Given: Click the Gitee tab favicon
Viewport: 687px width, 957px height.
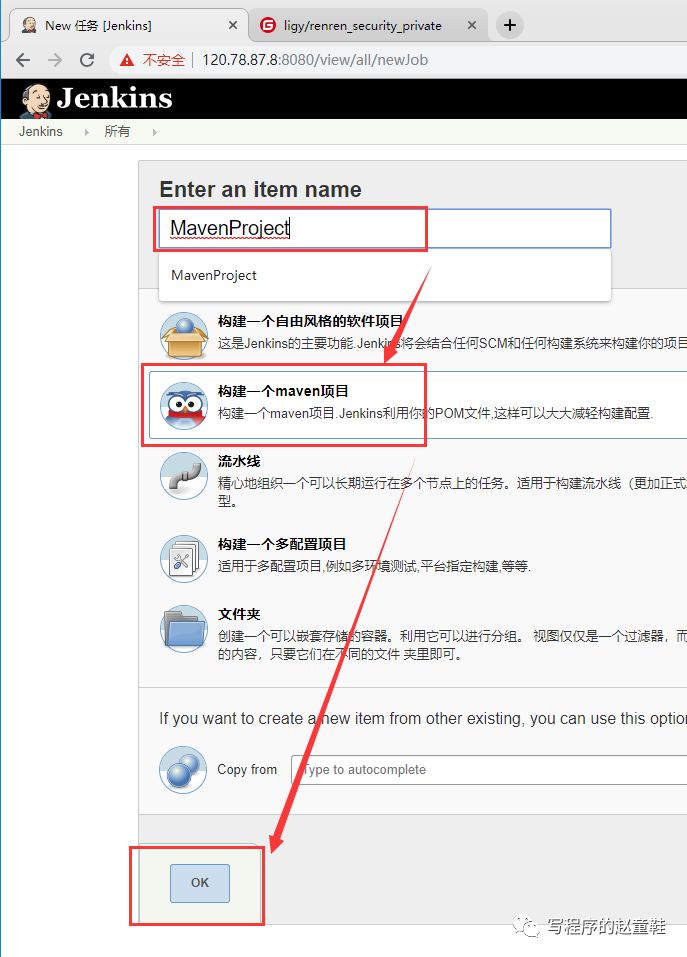Looking at the screenshot, I should pyautogui.click(x=267, y=25).
